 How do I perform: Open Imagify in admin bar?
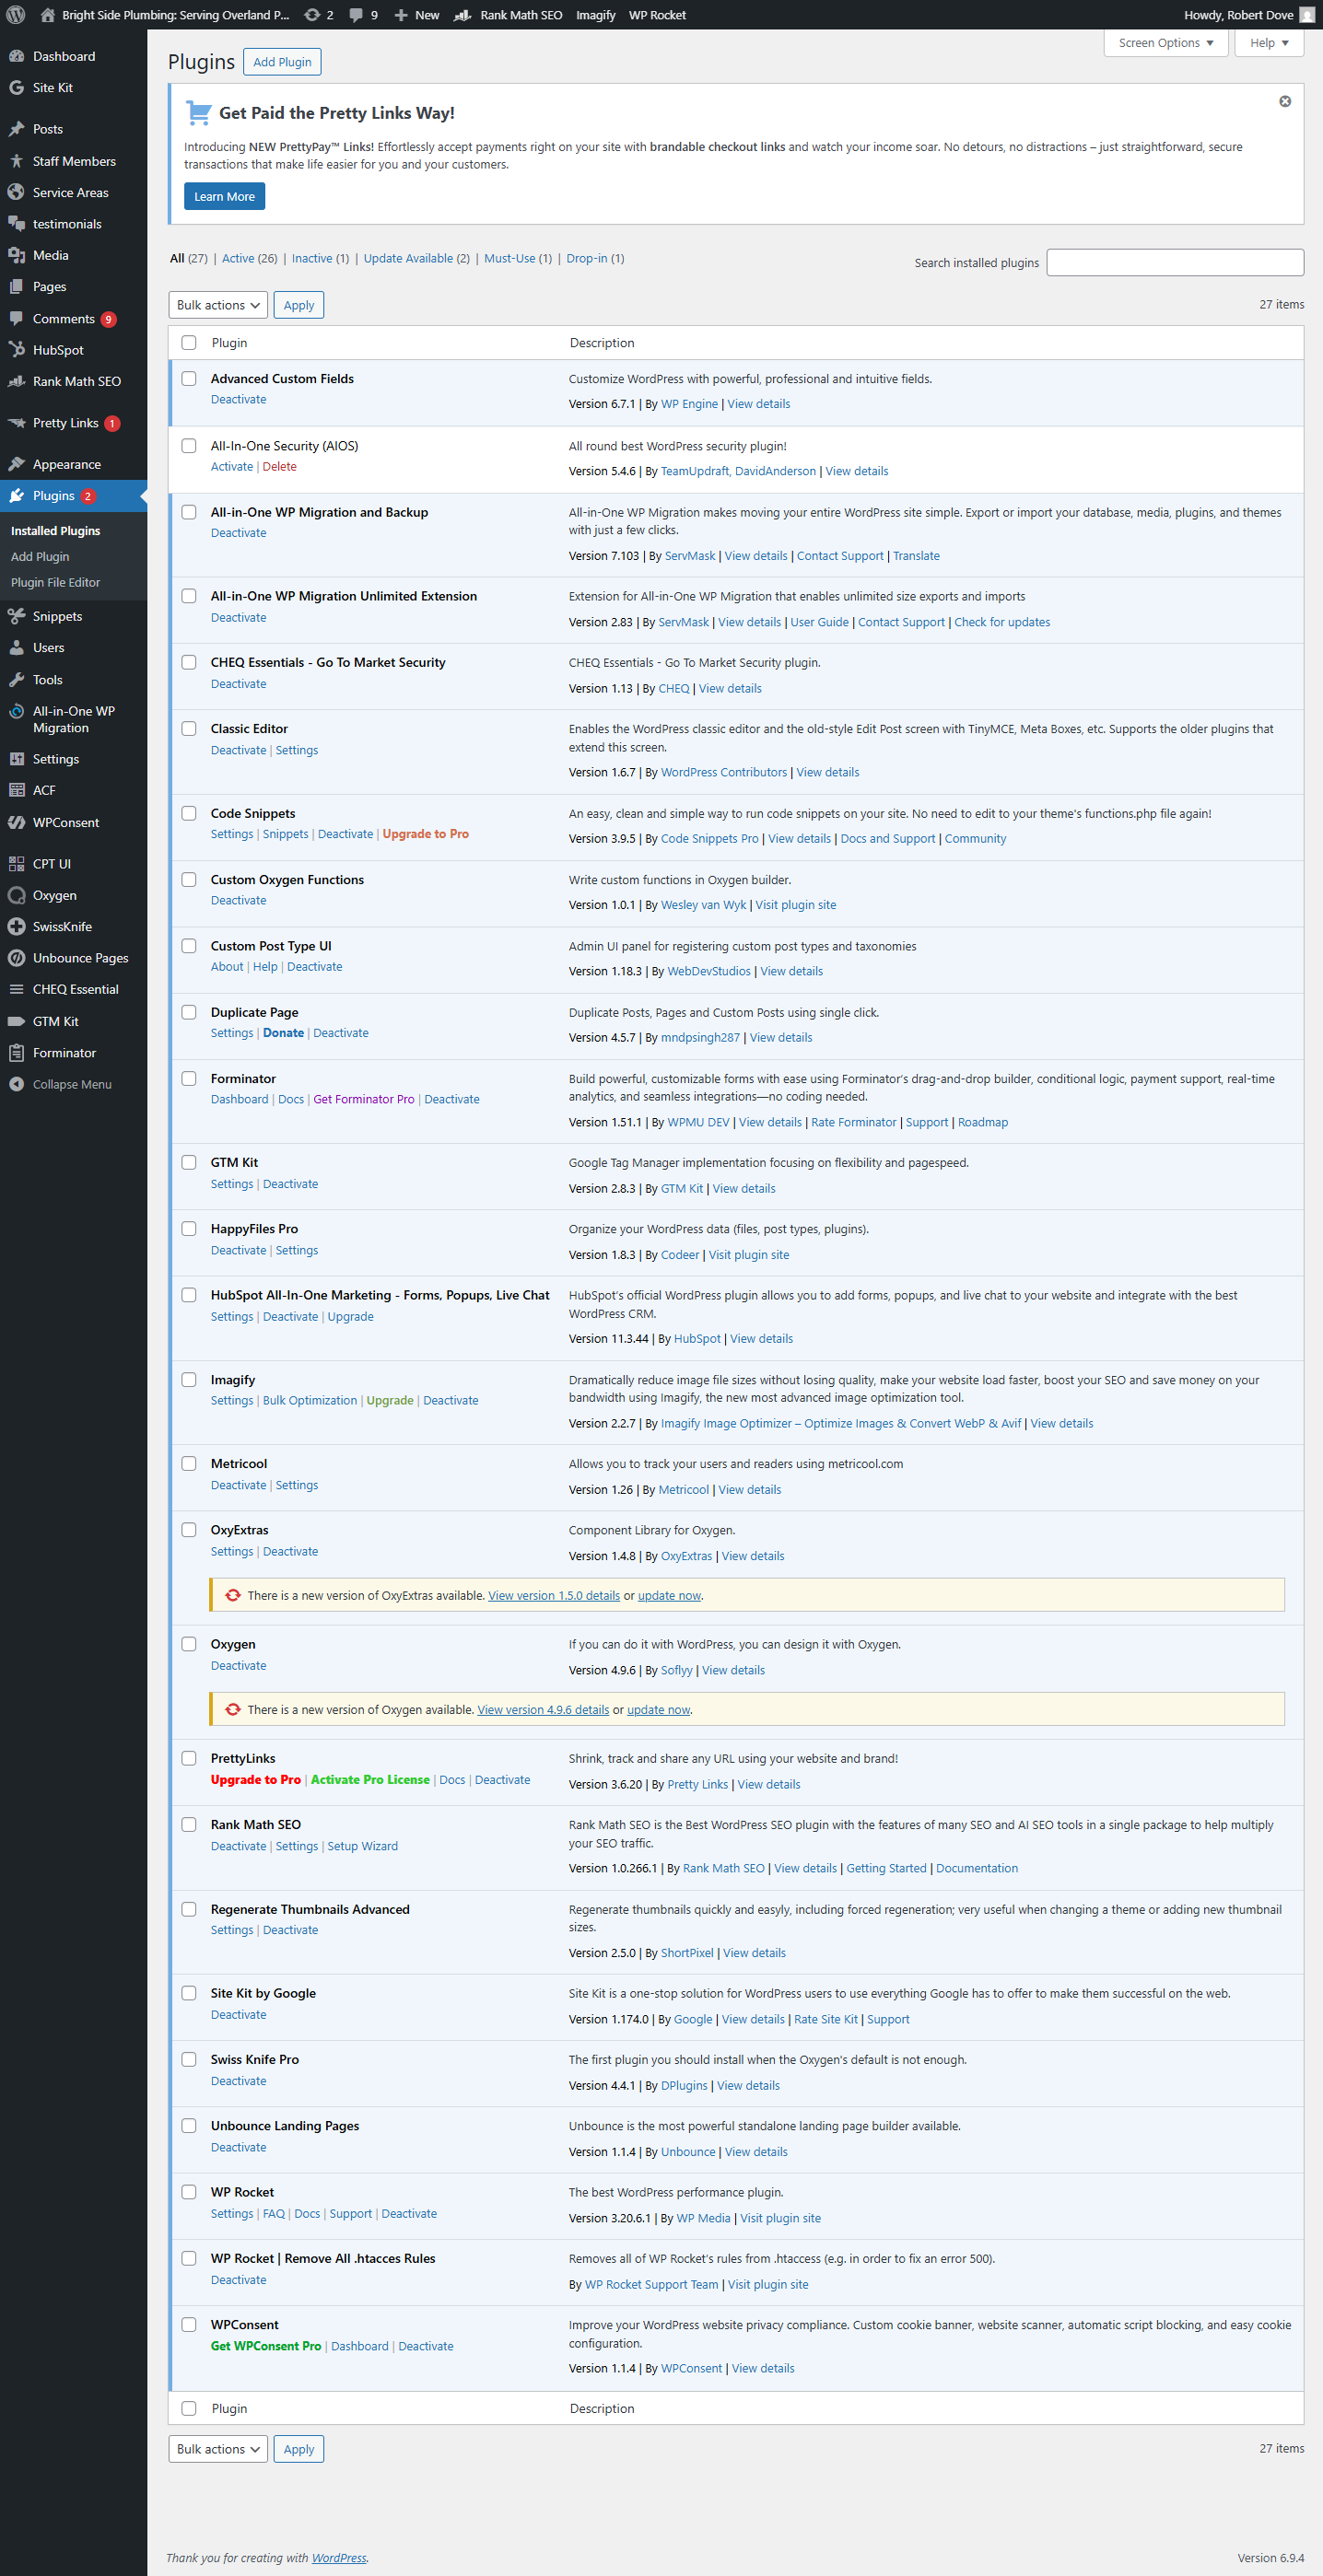[595, 15]
